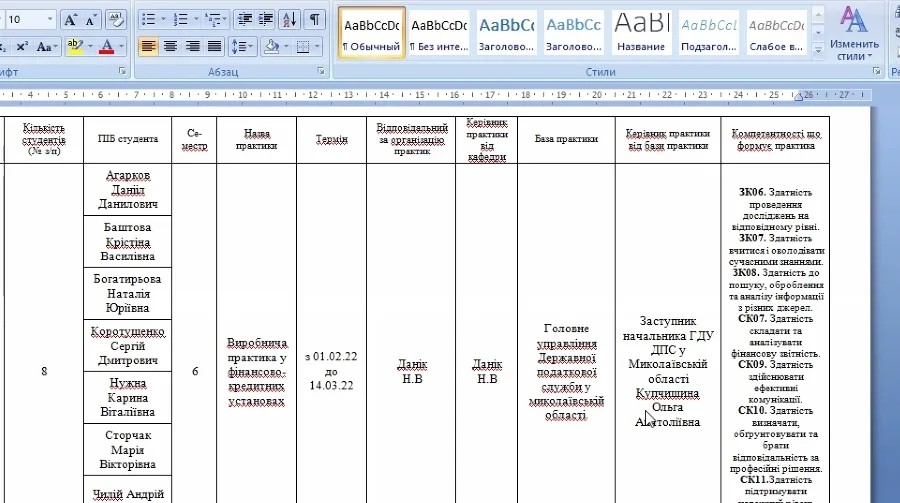Open the Абзац paragraph dialog launcher

[x=321, y=72]
